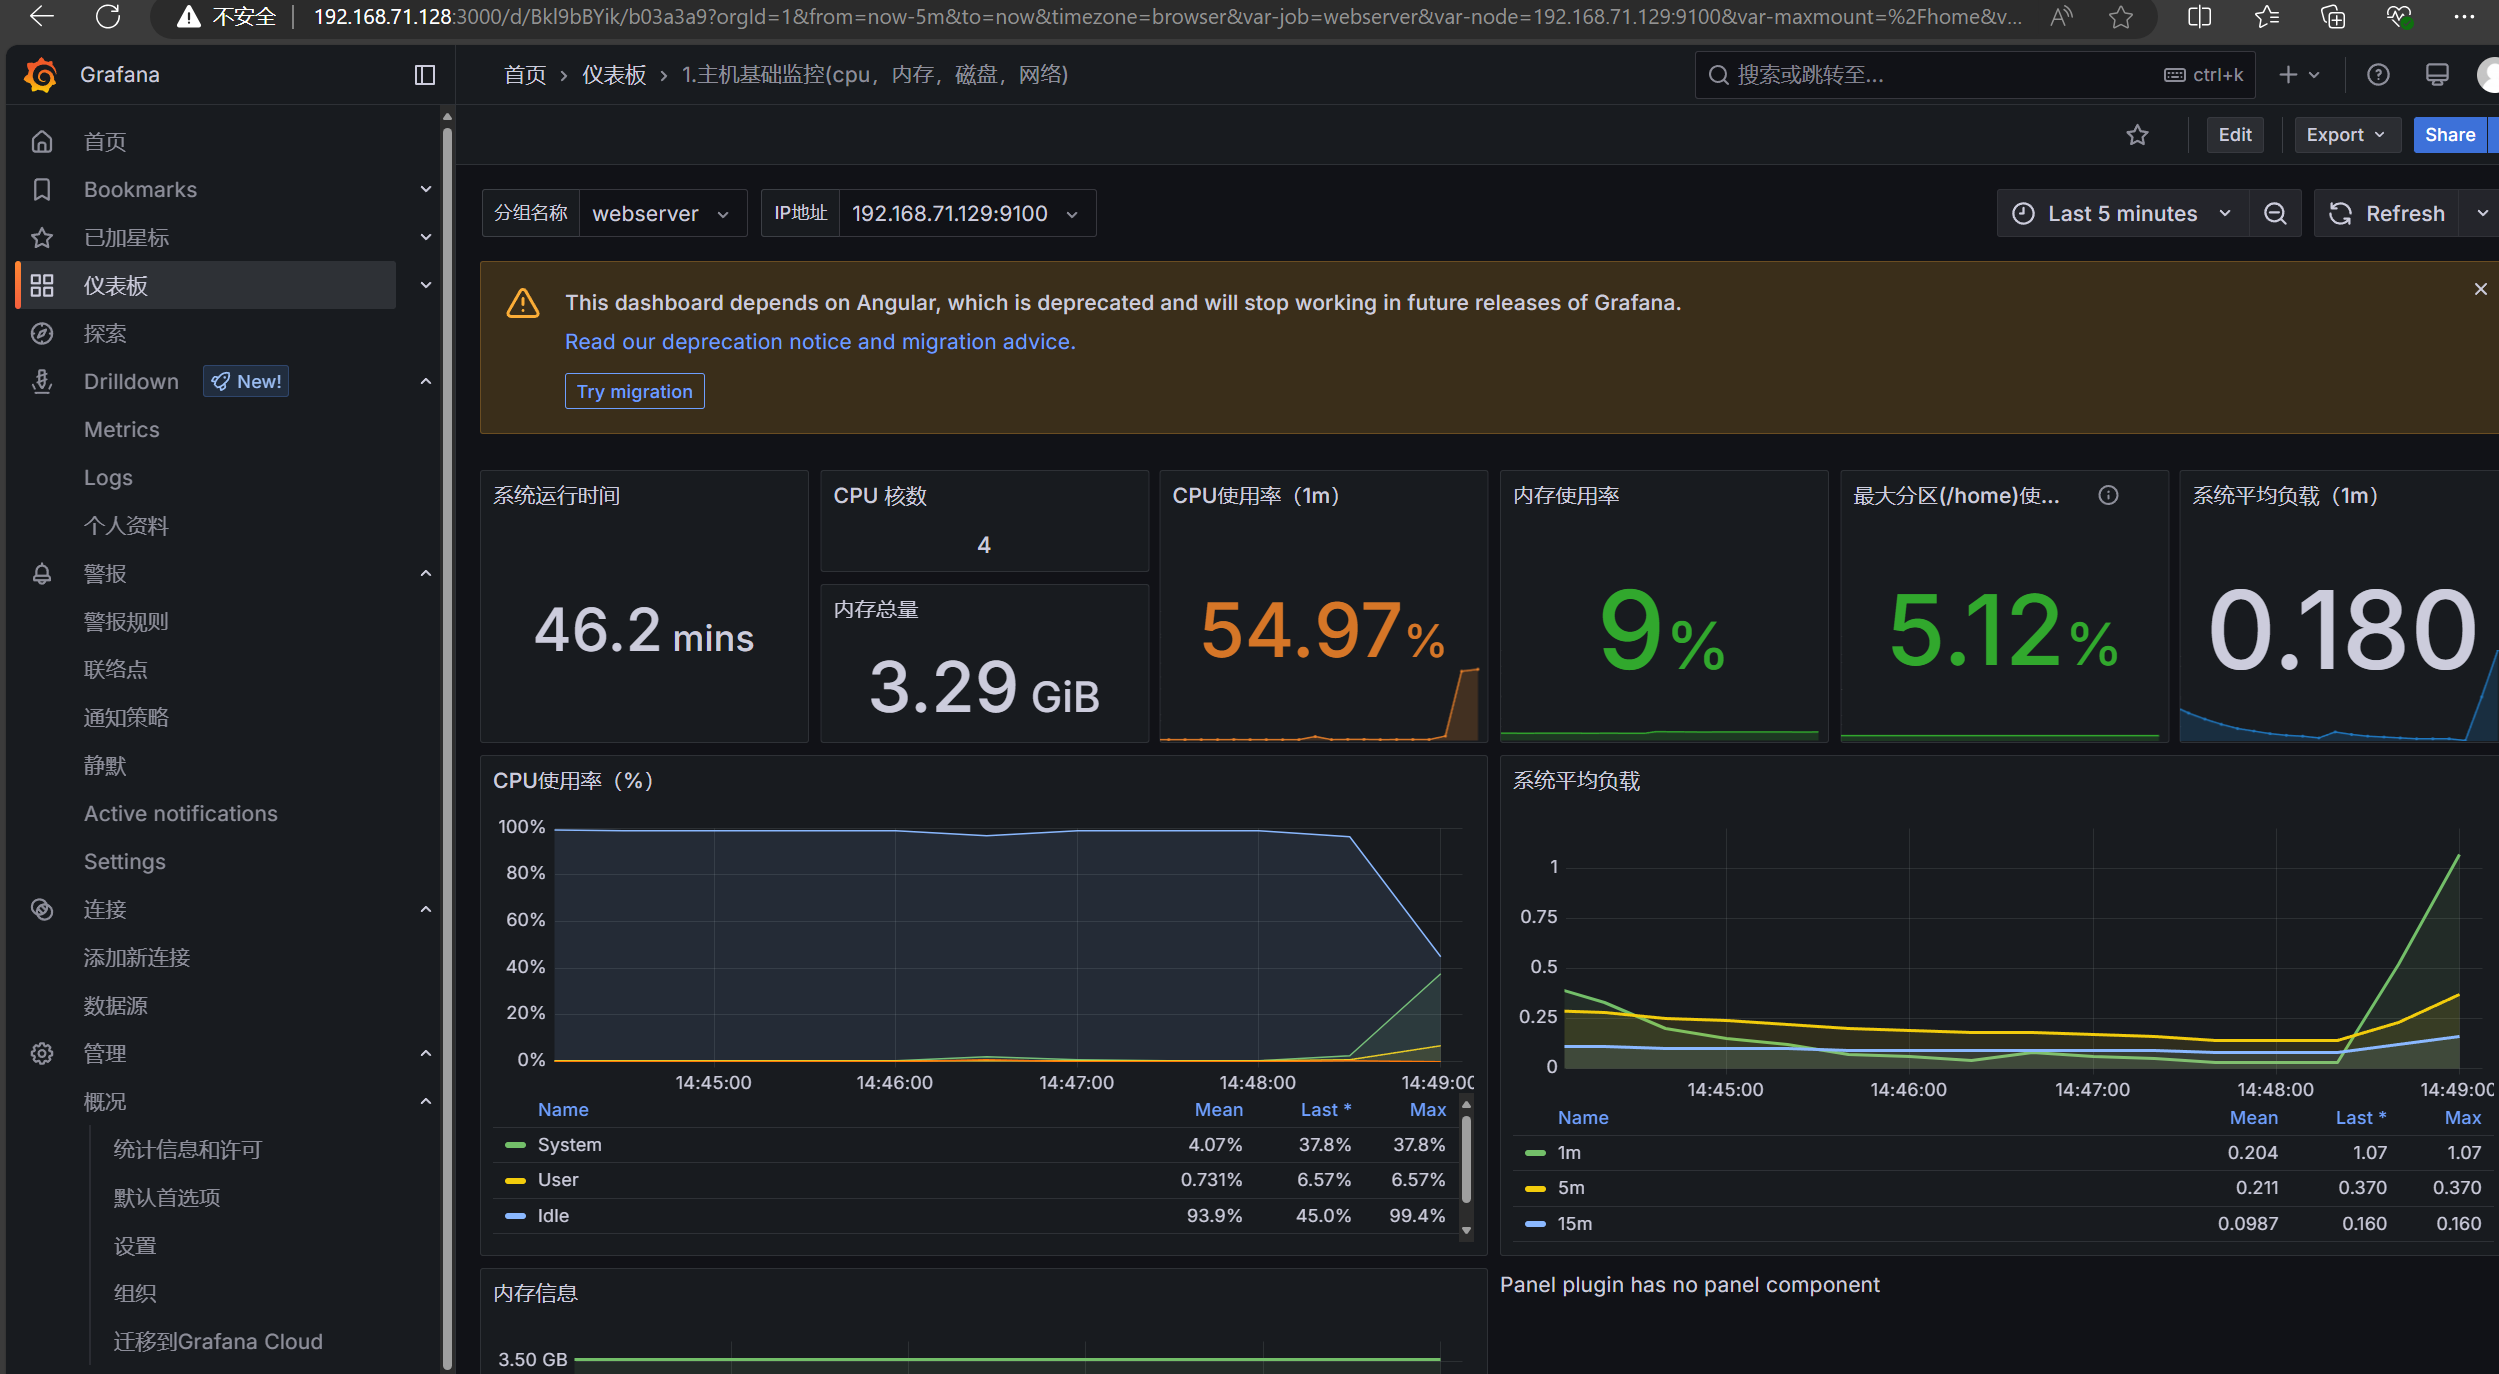Reload the page in the browser
The width and height of the screenshot is (2499, 1374).
[x=107, y=16]
